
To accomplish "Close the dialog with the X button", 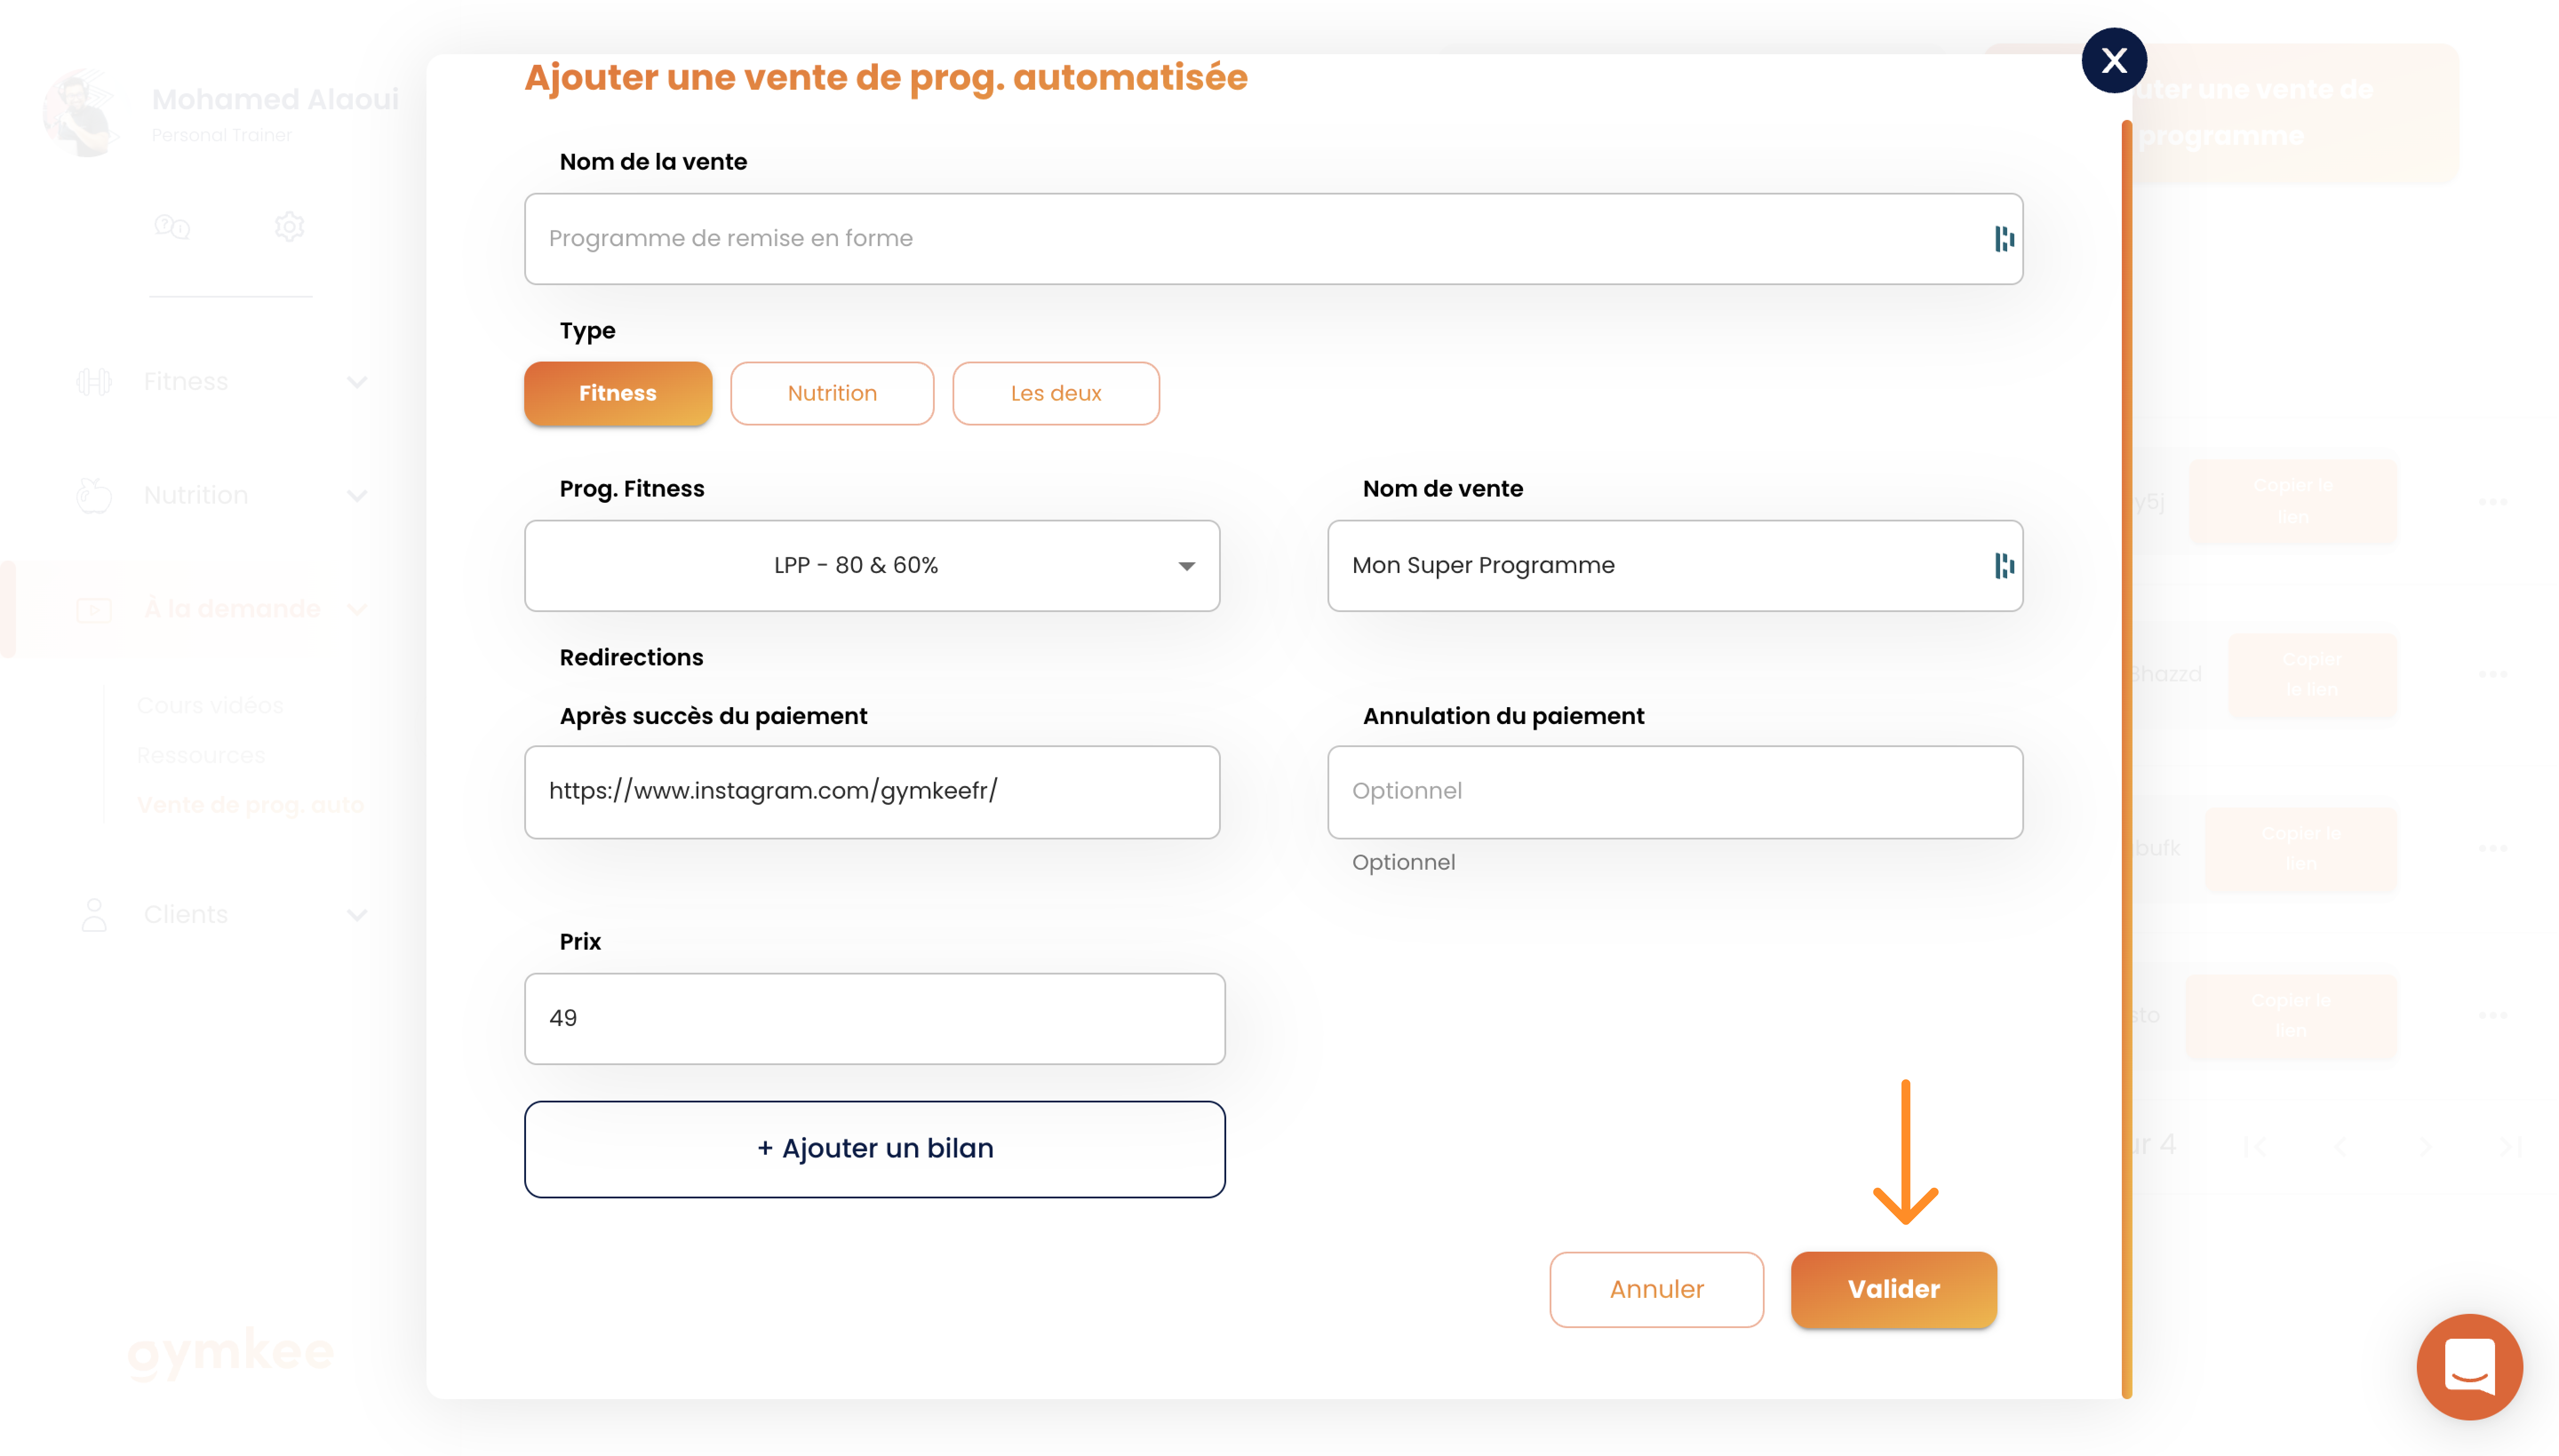I will tap(2113, 61).
